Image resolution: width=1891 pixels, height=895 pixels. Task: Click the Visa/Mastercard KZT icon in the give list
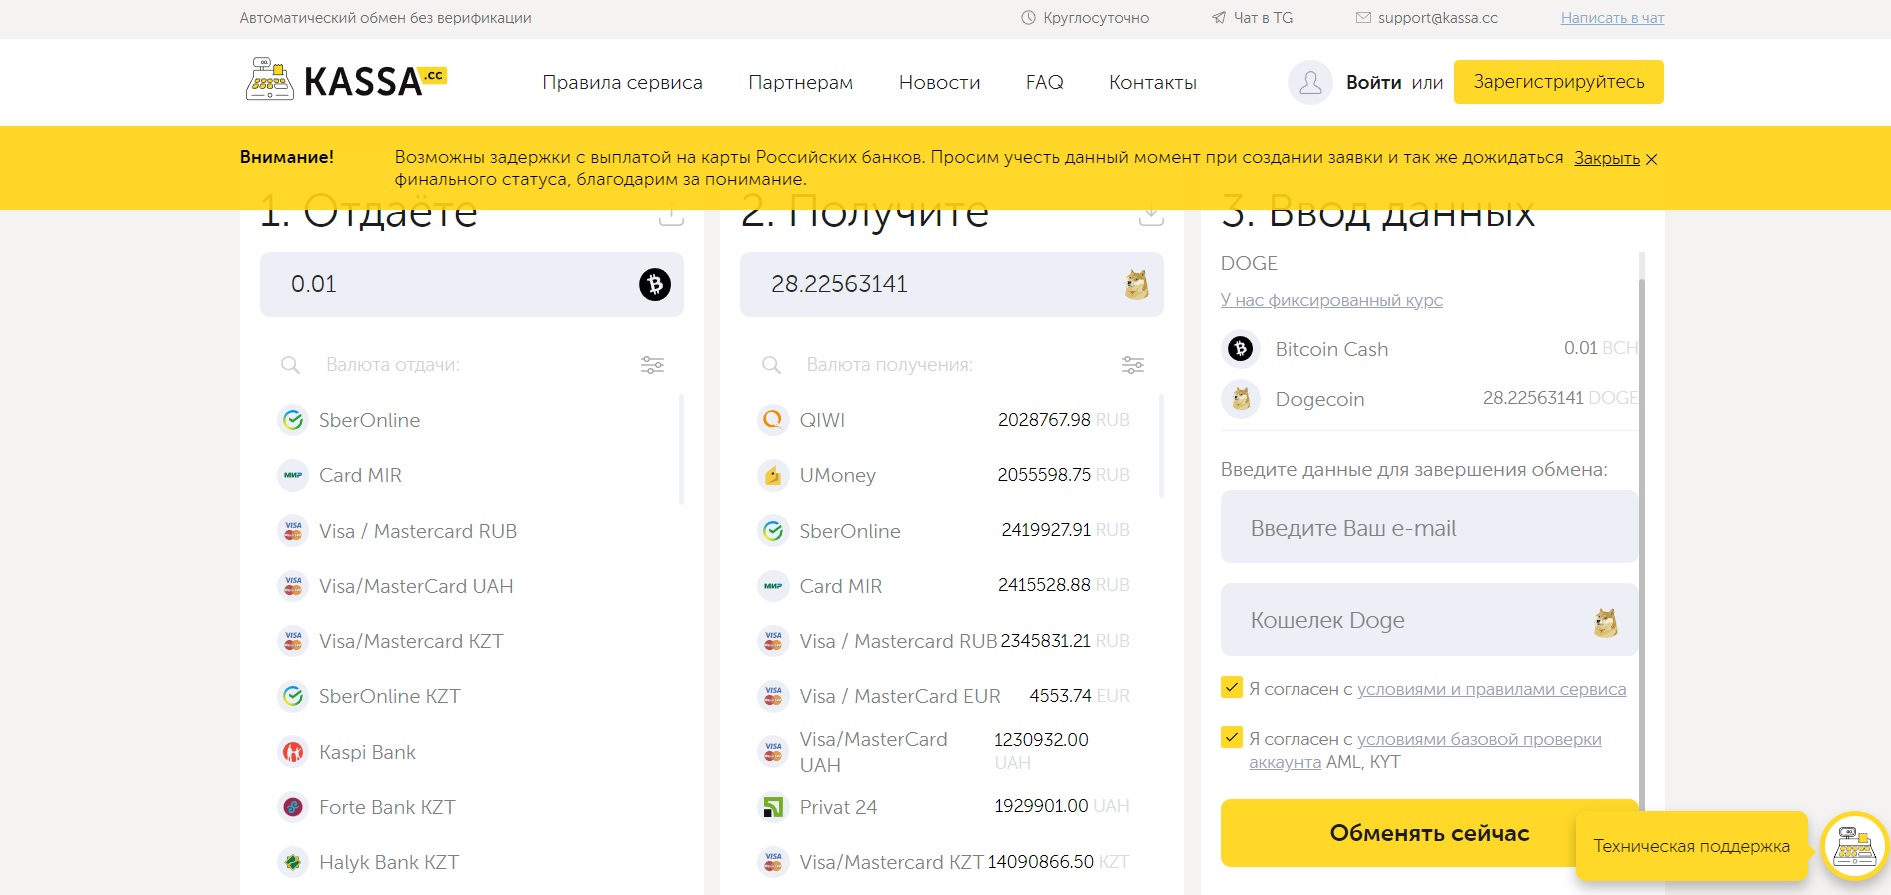coord(293,641)
